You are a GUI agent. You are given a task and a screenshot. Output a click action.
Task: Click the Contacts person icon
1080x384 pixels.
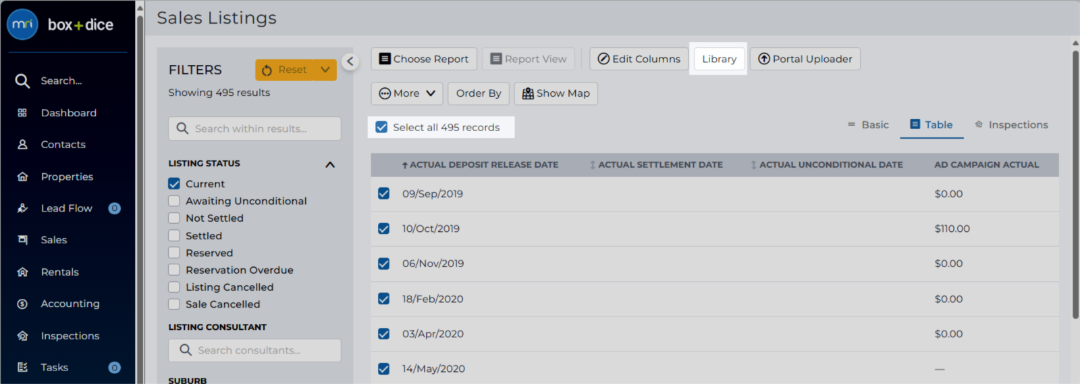(x=22, y=145)
